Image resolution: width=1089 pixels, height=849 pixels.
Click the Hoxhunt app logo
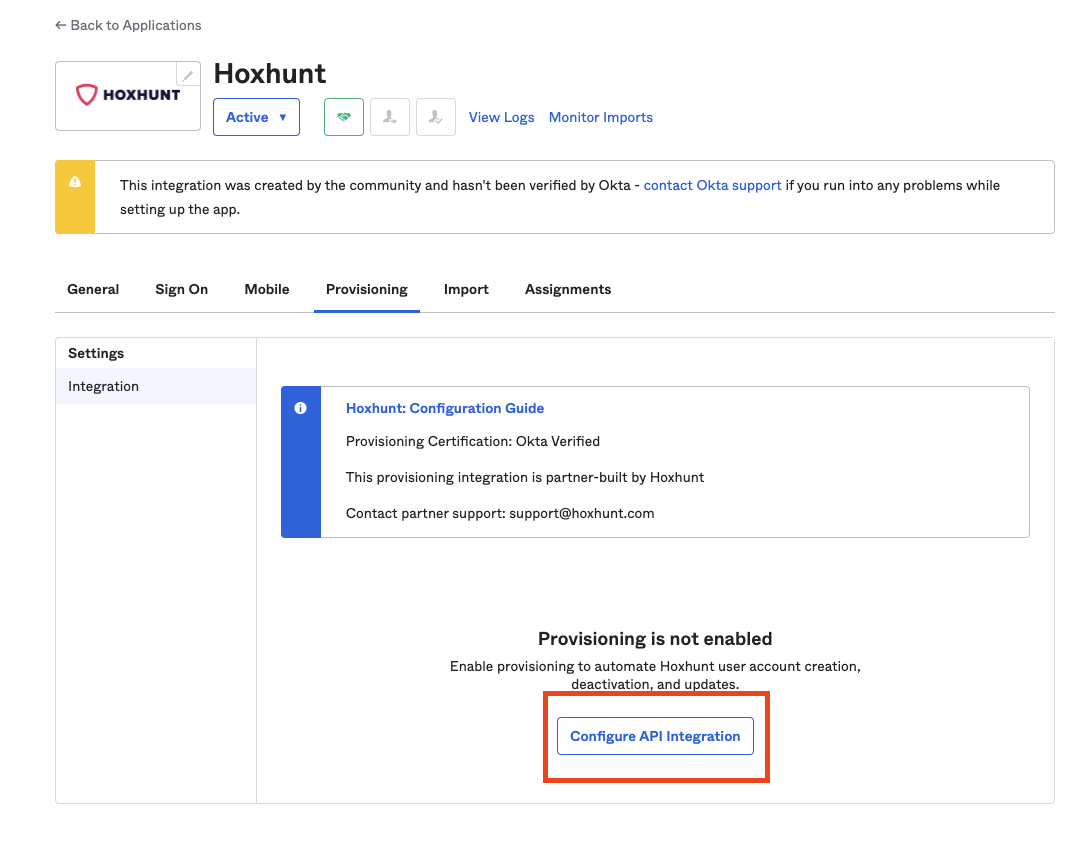[x=128, y=94]
